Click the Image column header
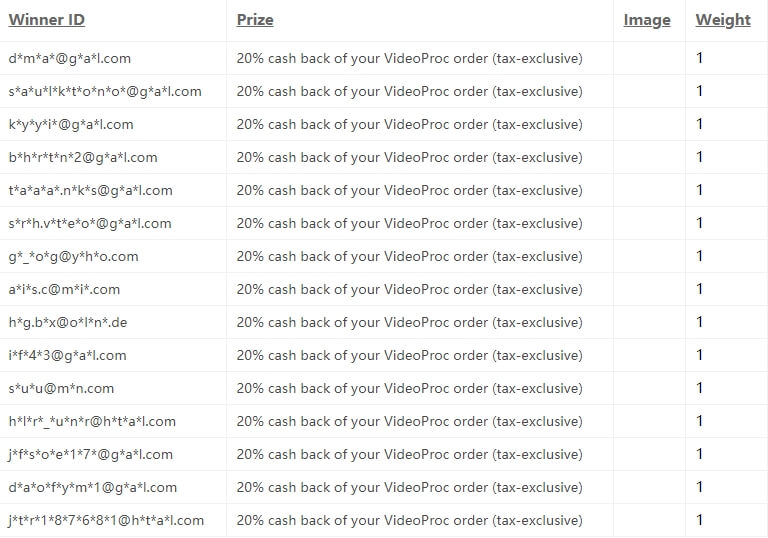The height and width of the screenshot is (538, 768). (647, 20)
